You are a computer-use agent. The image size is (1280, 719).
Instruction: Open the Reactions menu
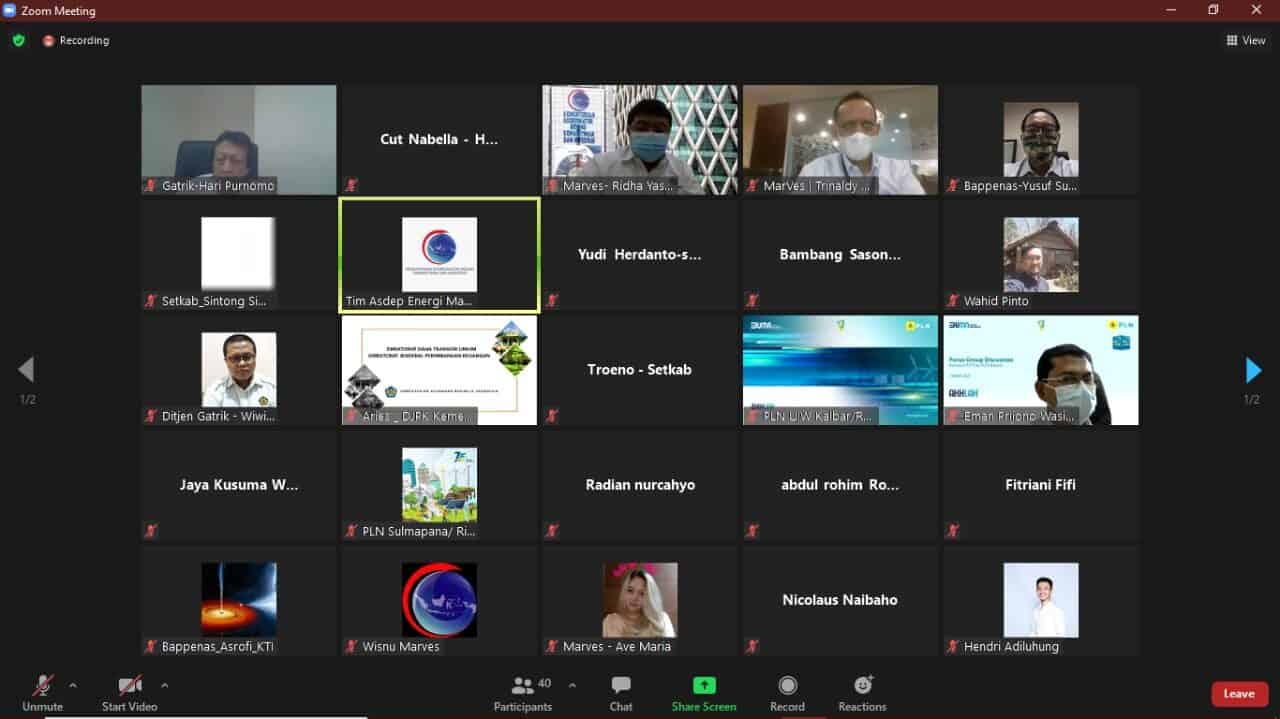click(862, 693)
